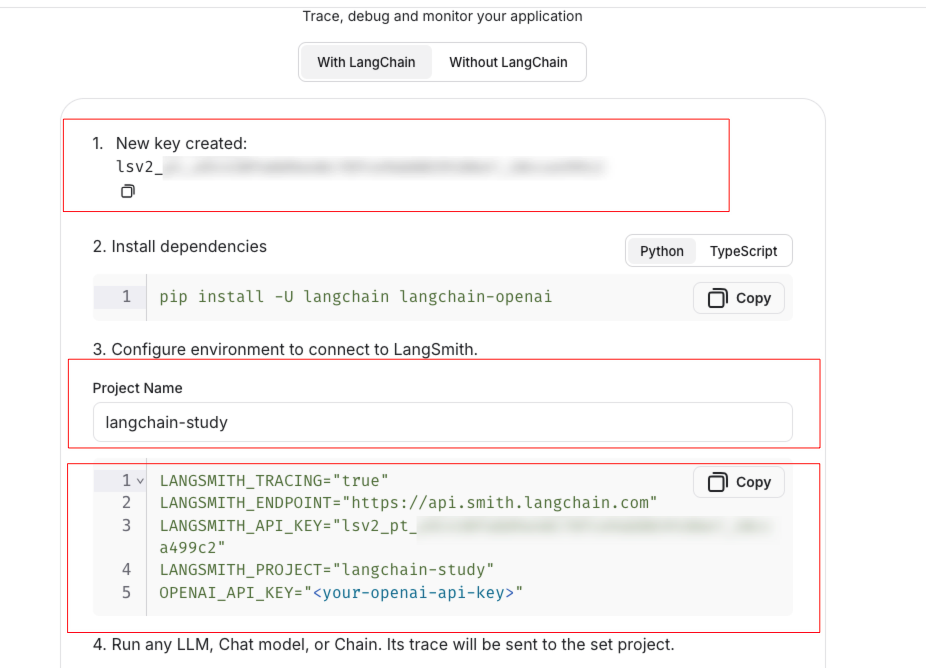Copy the pip install command

click(738, 298)
